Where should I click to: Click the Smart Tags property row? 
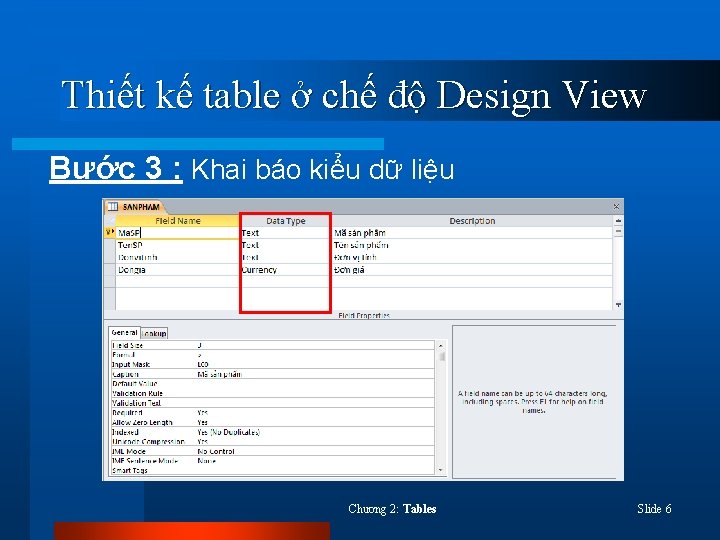[x=272, y=470]
